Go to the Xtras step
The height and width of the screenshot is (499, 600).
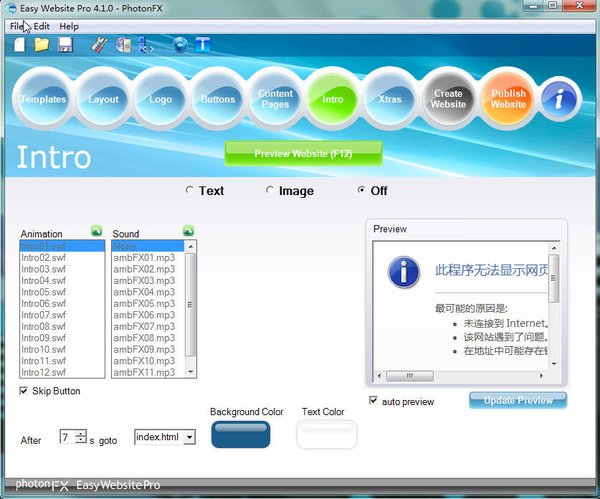[x=390, y=99]
